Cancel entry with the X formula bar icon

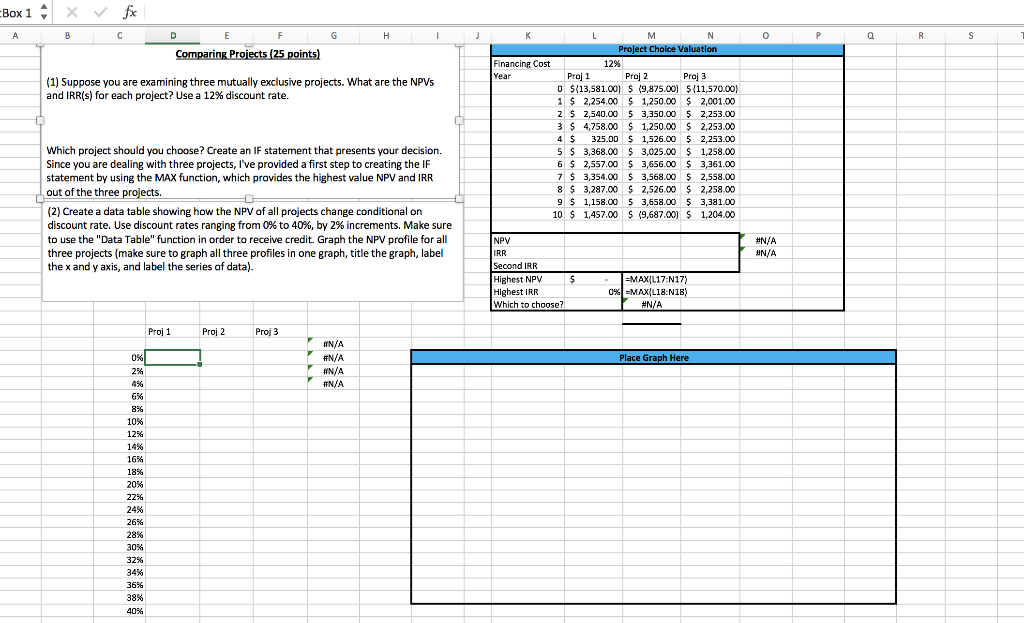tap(72, 12)
